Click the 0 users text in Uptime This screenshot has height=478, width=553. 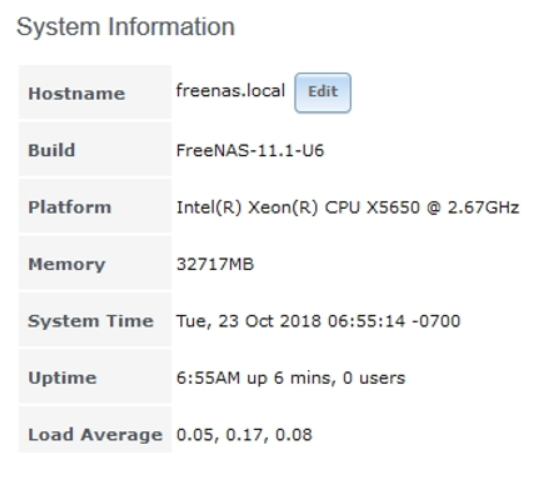point(374,378)
